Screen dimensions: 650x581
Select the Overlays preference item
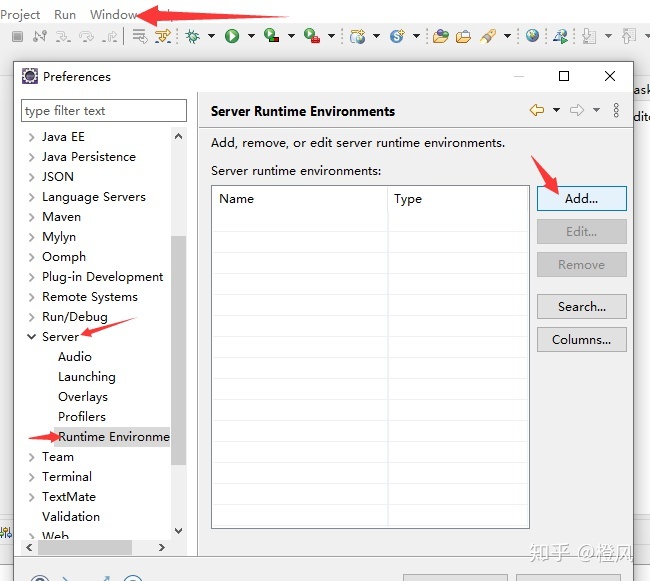[x=83, y=397]
